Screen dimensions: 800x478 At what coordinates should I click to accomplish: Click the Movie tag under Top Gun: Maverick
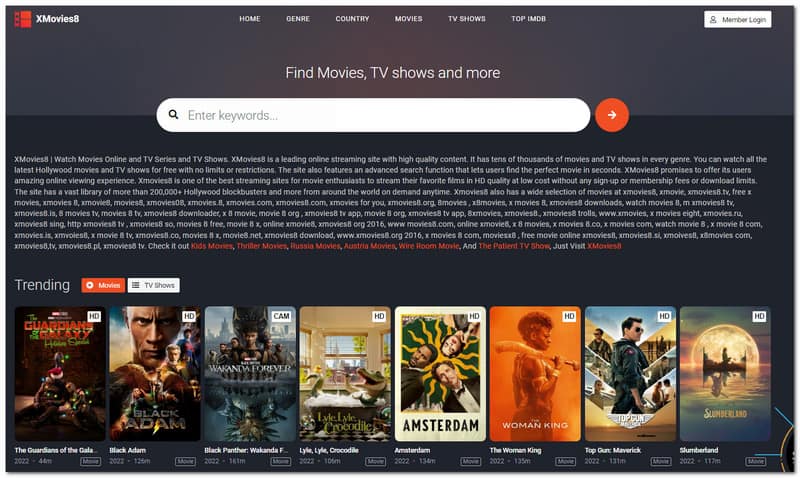[661, 461]
